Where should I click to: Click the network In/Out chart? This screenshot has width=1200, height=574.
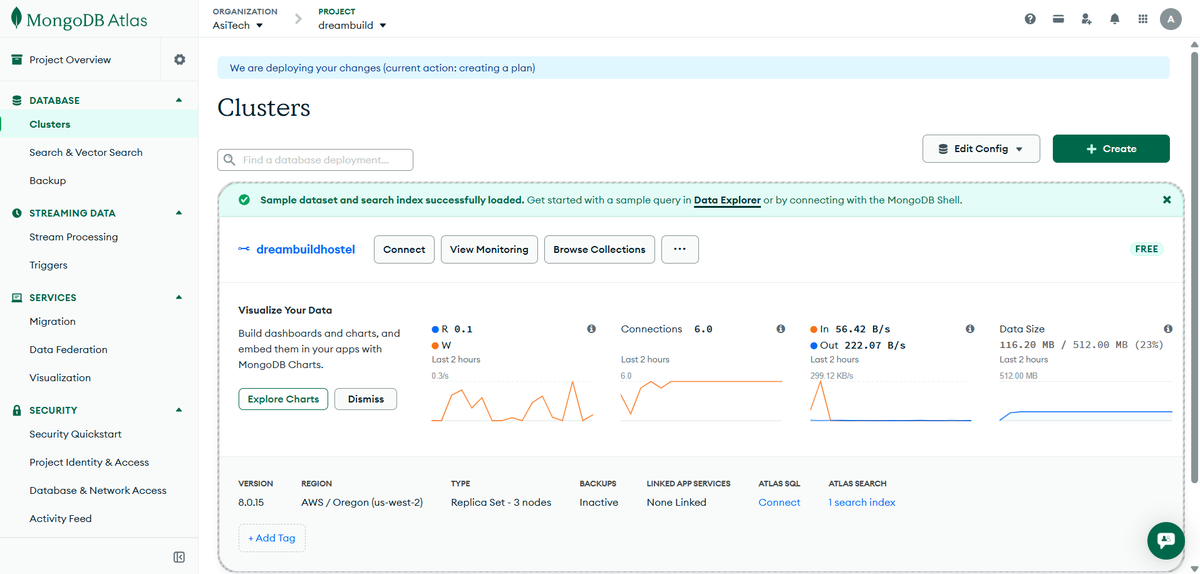(891, 400)
